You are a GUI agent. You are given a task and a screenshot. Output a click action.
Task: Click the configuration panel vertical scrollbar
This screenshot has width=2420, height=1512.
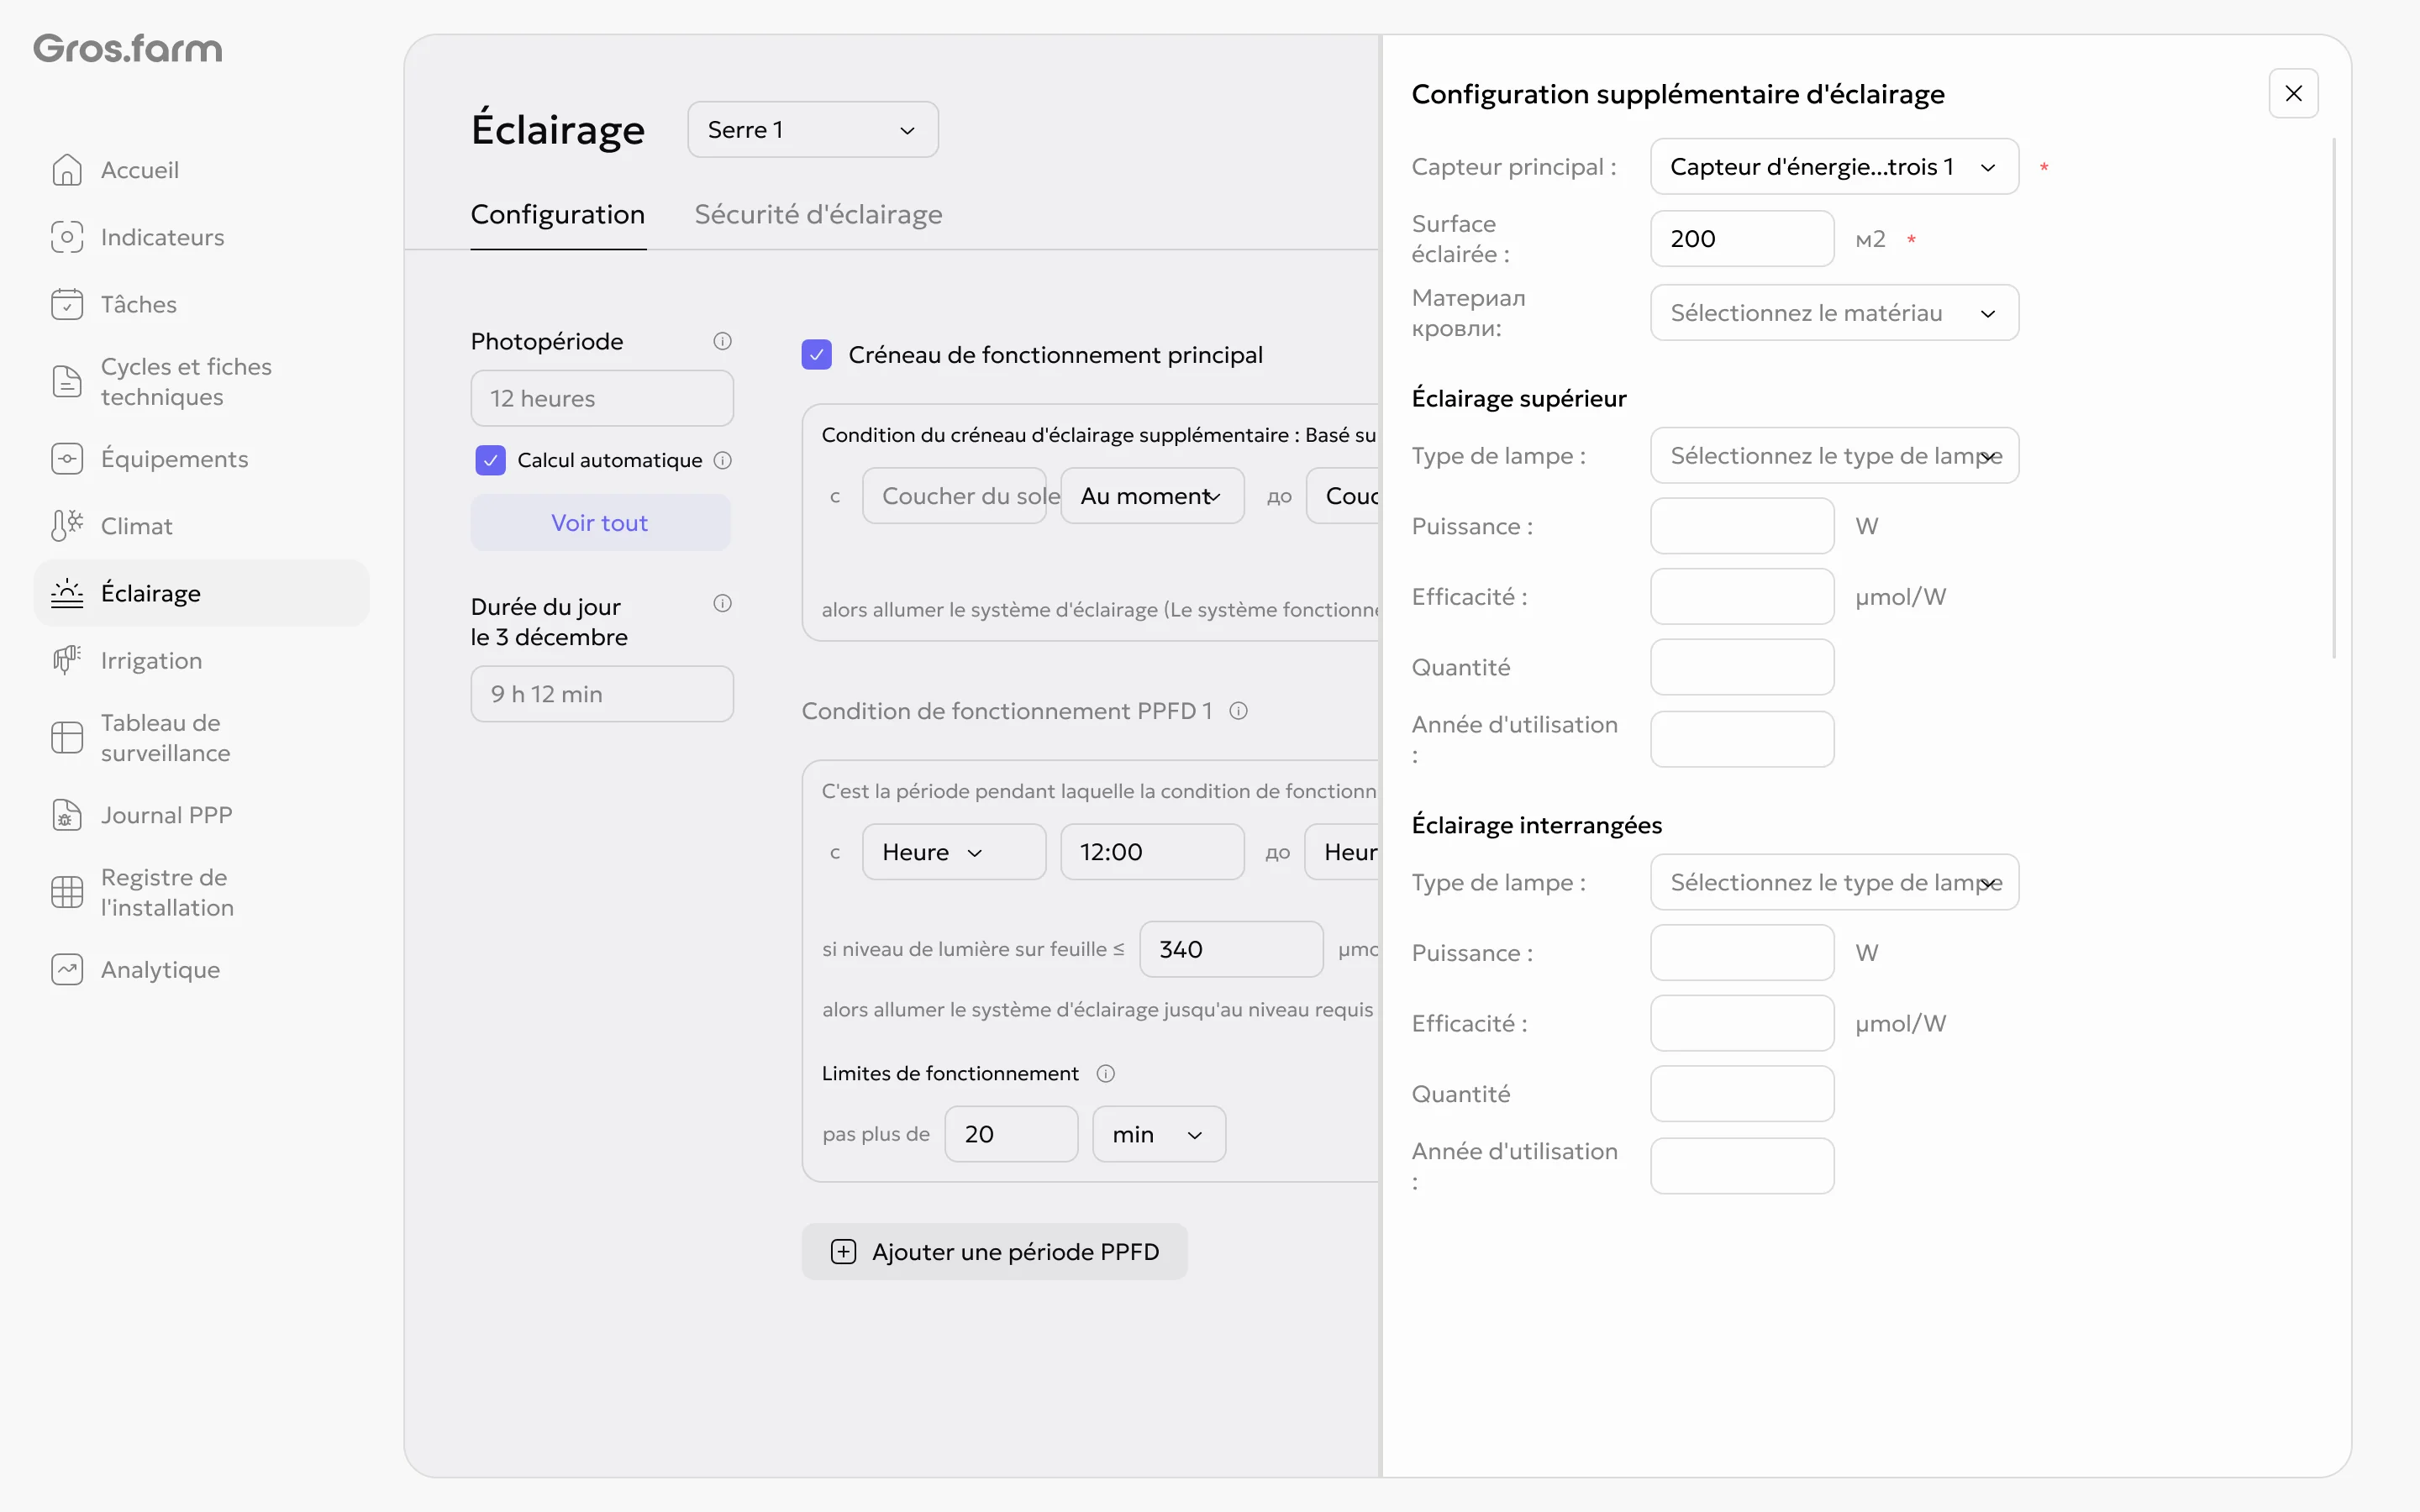tap(2334, 398)
